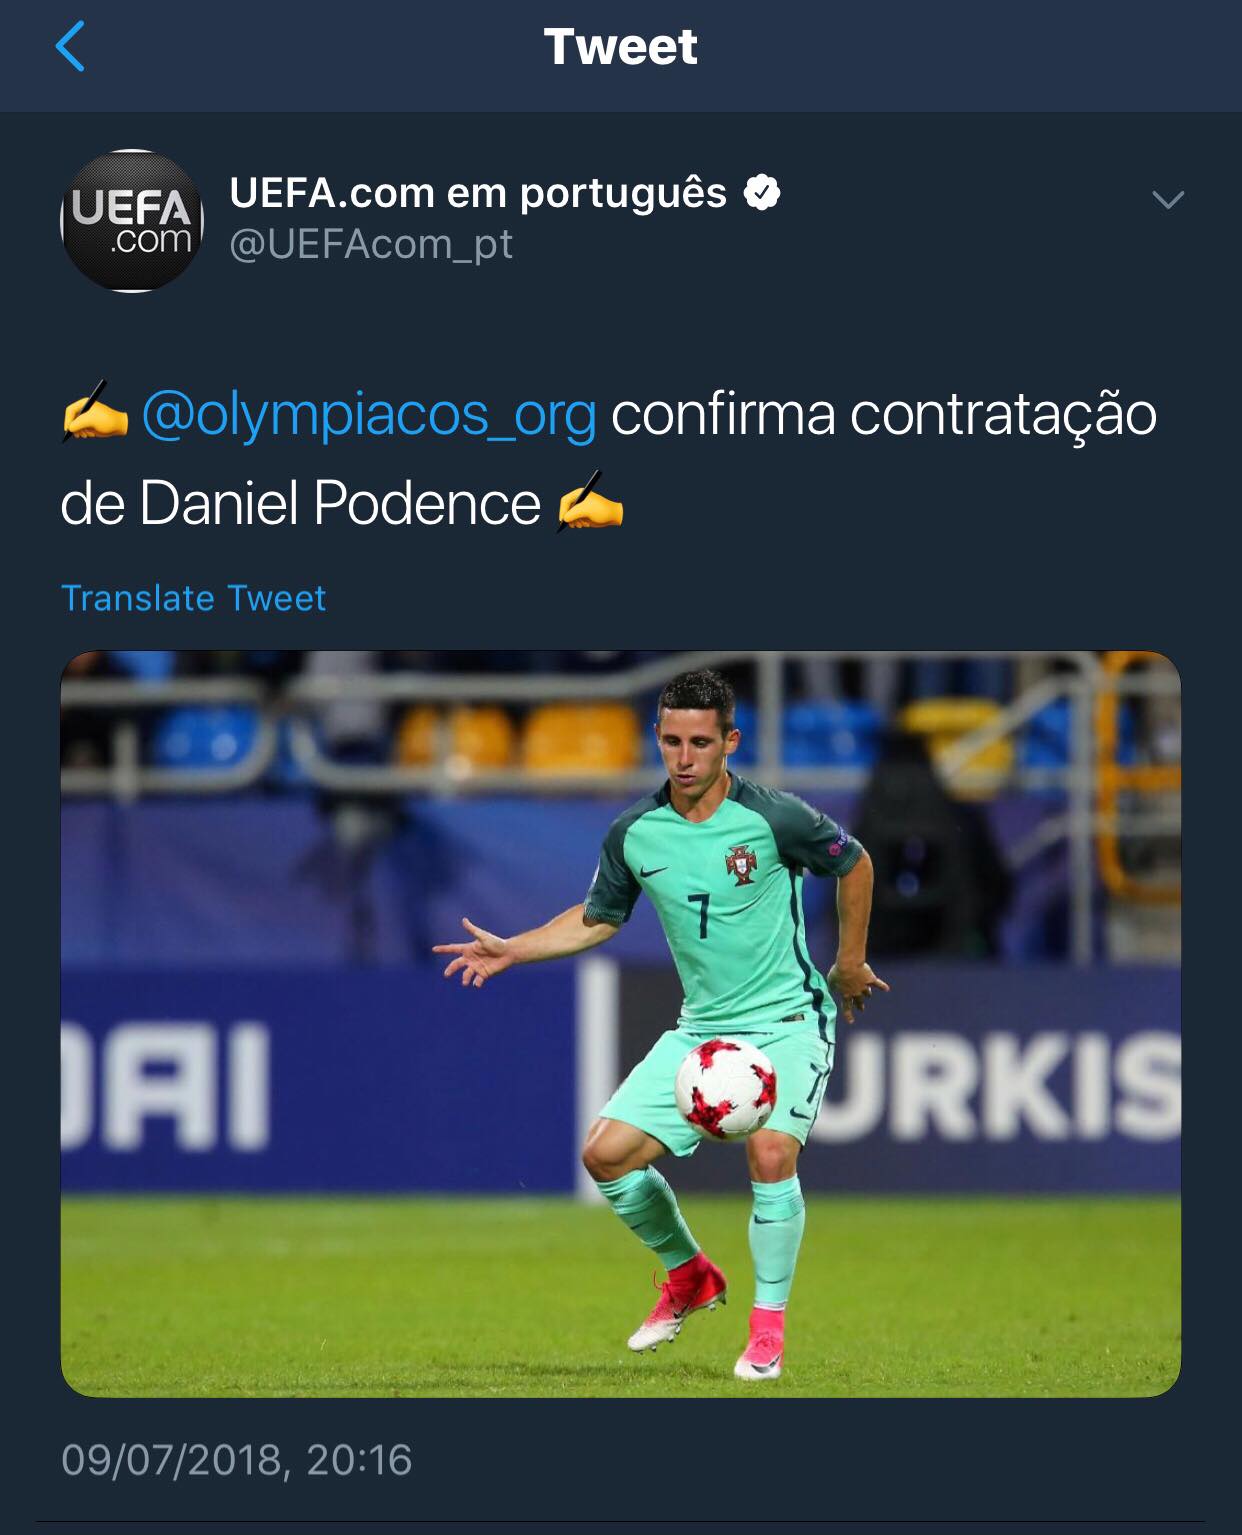
Task: Click Translate Tweet
Action: (193, 598)
